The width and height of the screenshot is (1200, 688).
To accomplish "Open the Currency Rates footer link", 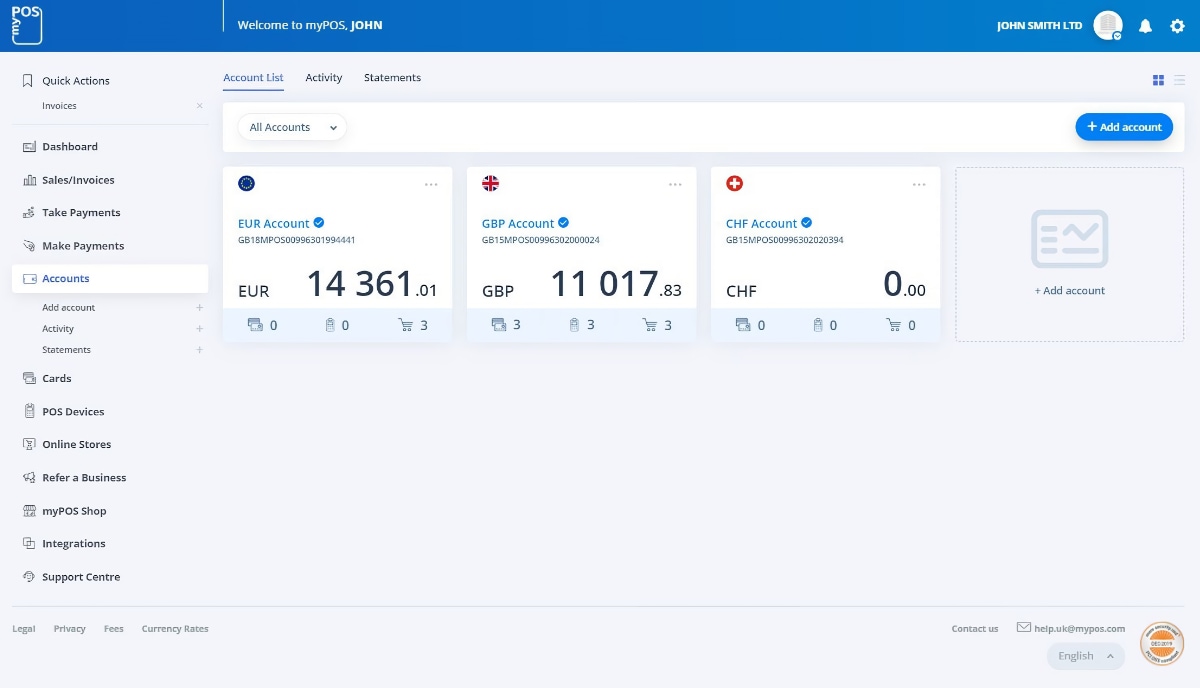I will (175, 629).
